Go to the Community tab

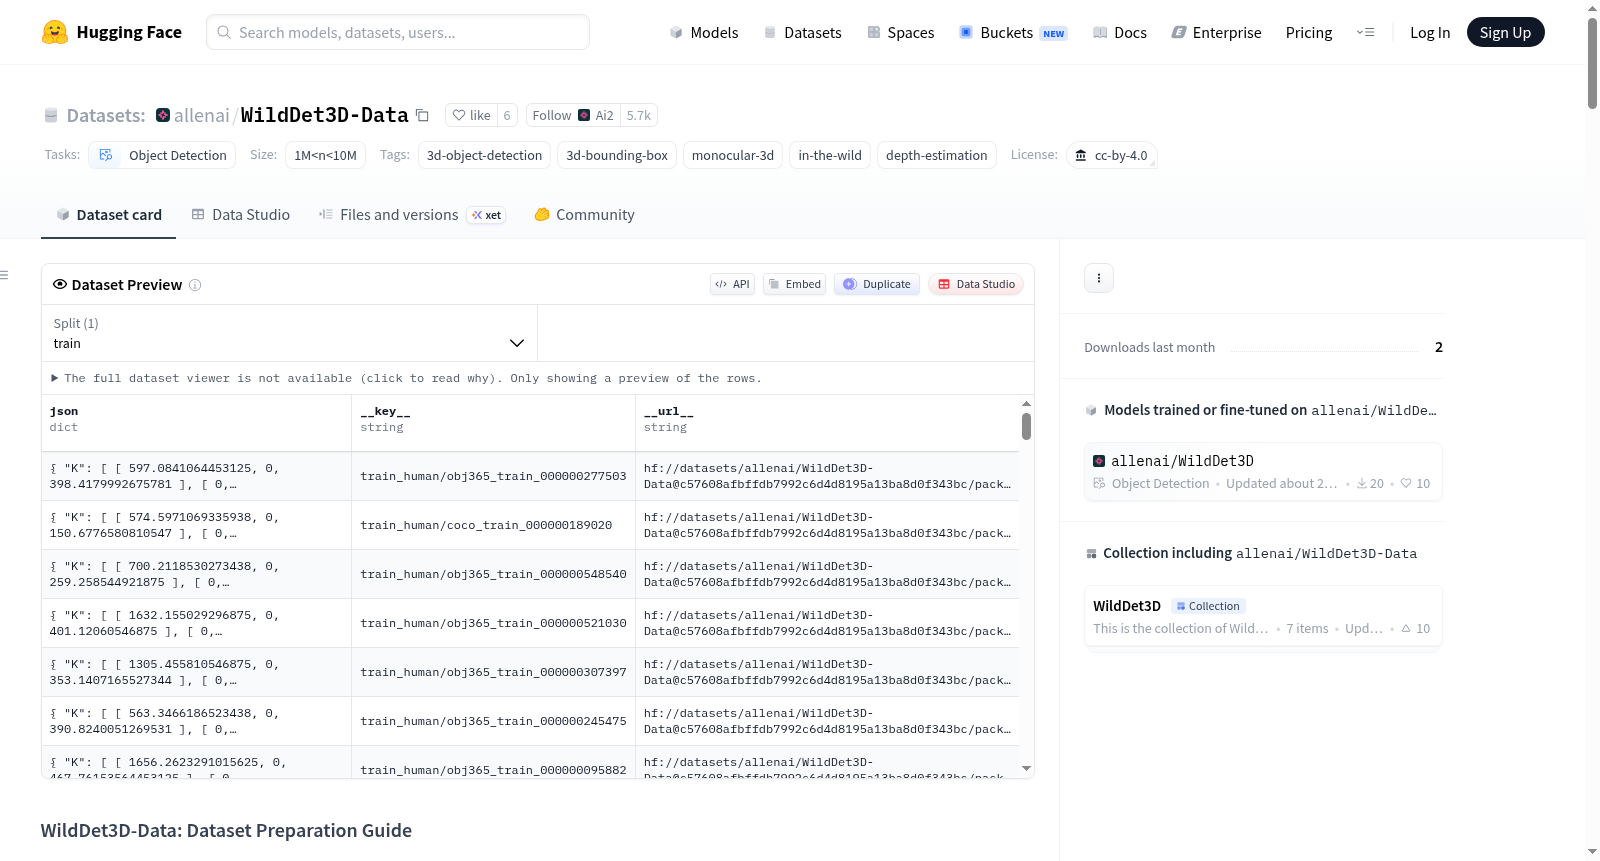coord(585,215)
